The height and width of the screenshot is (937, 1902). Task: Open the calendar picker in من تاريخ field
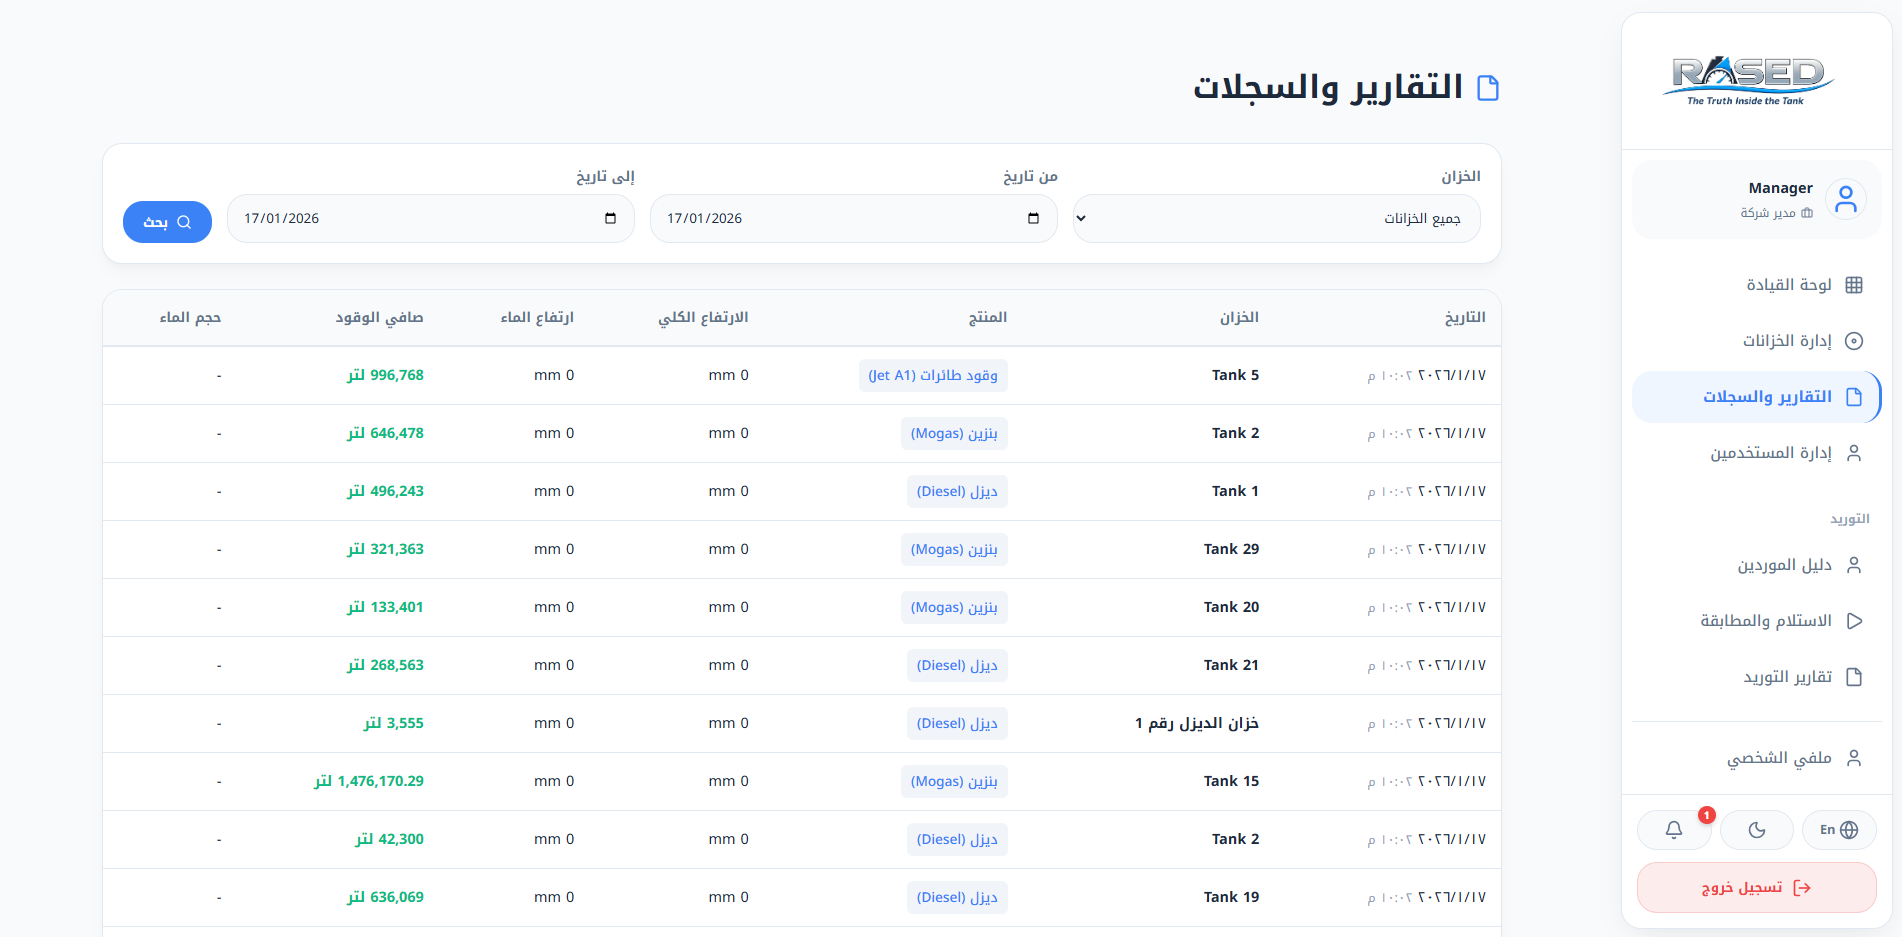point(1033,219)
